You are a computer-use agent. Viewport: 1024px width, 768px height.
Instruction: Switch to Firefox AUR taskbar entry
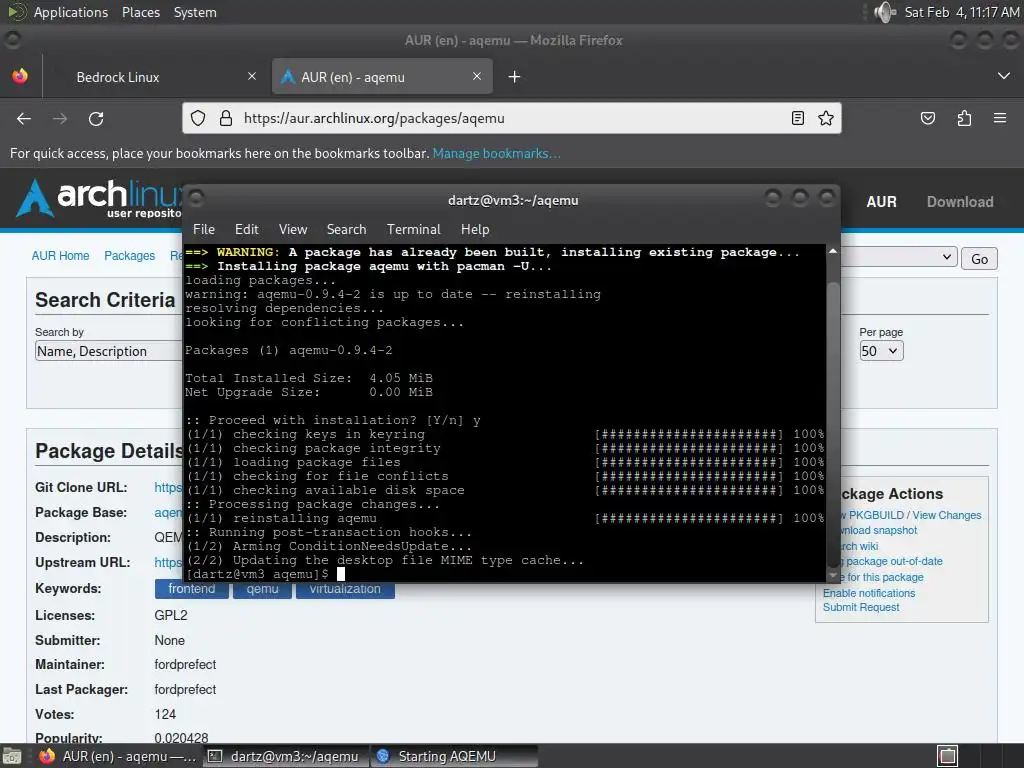118,756
